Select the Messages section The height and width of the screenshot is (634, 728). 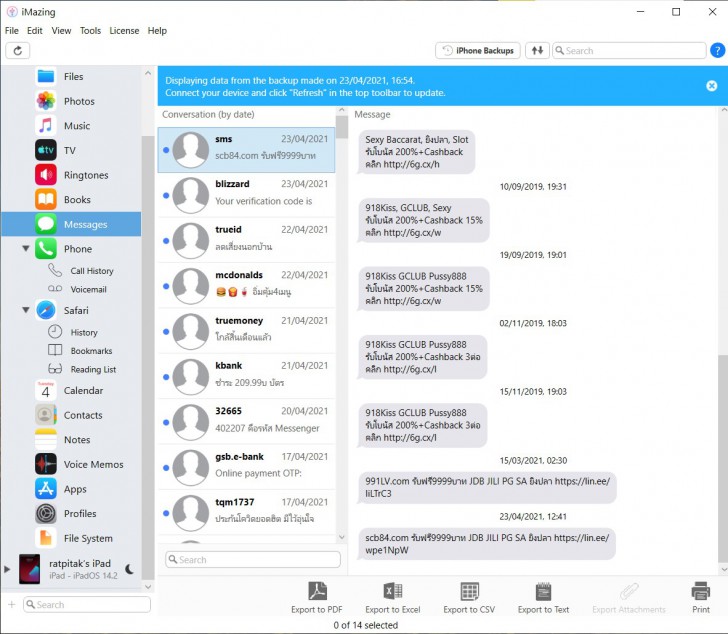tap(72, 224)
